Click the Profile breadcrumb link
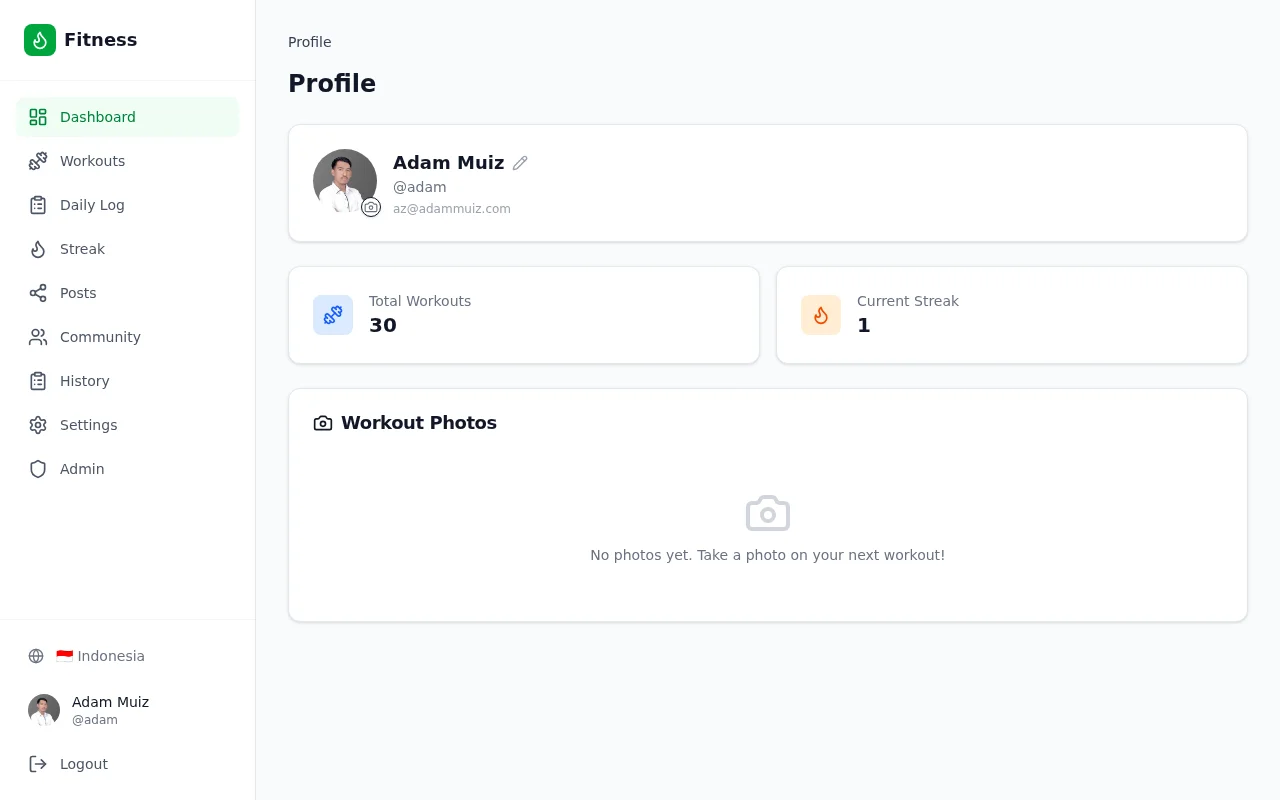The height and width of the screenshot is (800, 1280). [310, 42]
